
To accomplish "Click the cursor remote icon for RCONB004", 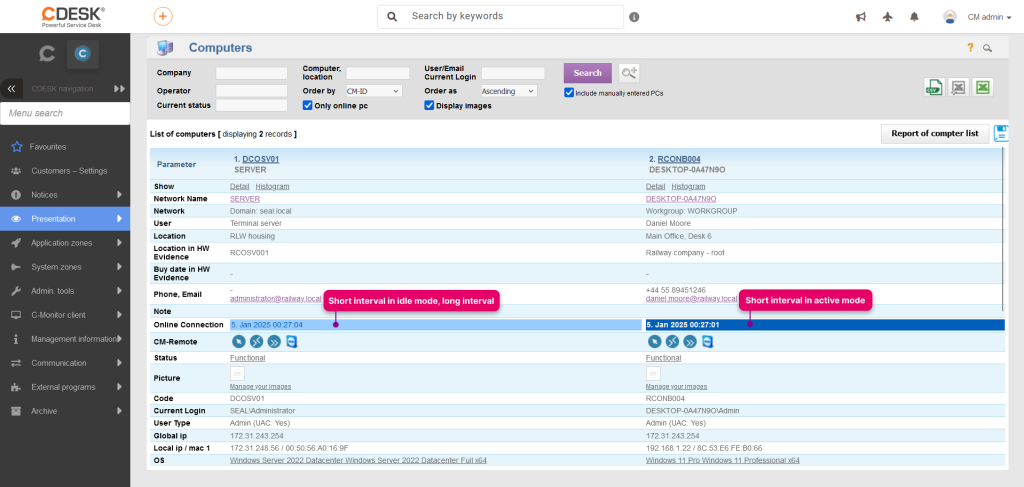I will tap(654, 341).
